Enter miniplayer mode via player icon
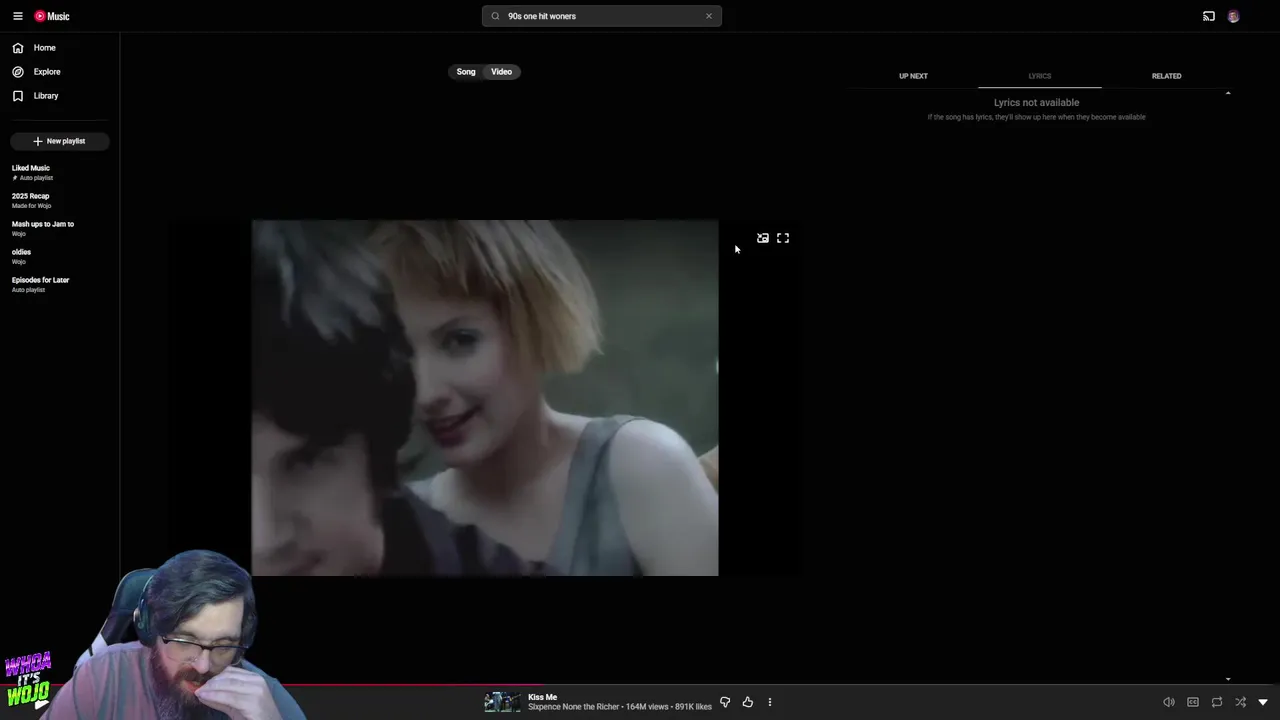Screen dimensions: 1280x720 point(763,238)
